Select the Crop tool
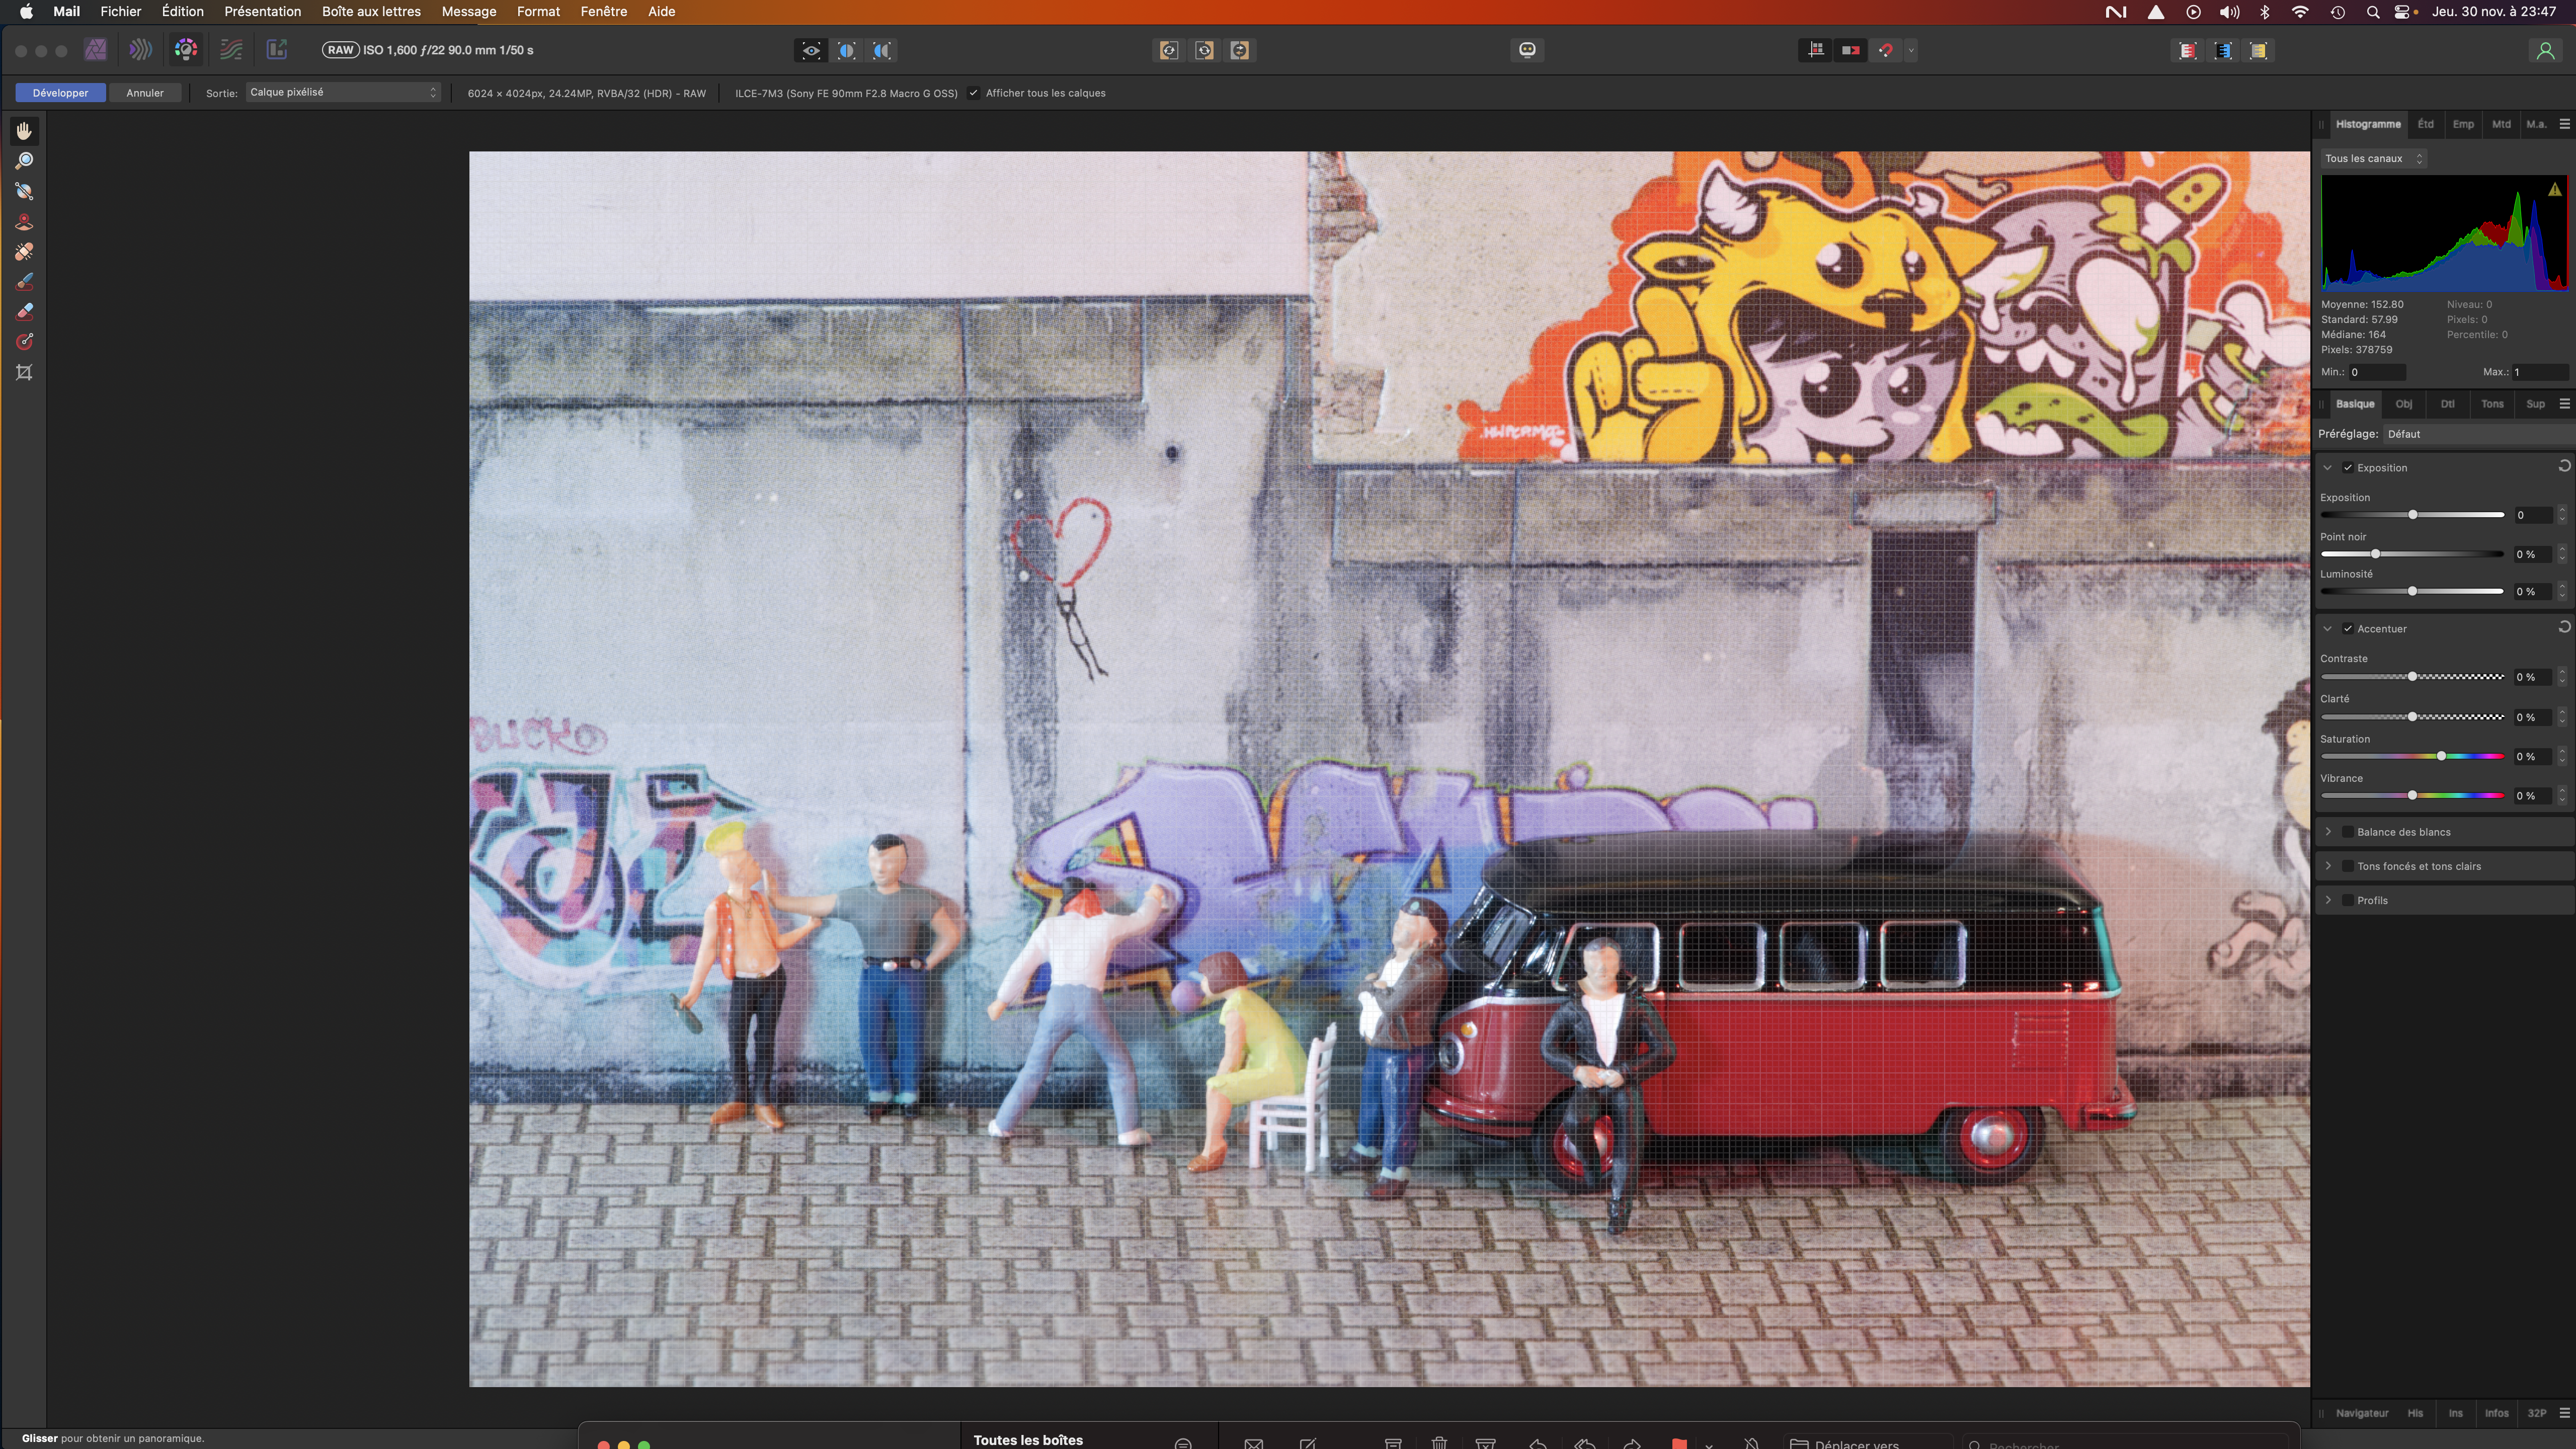The width and height of the screenshot is (2576, 1449). 24,372
